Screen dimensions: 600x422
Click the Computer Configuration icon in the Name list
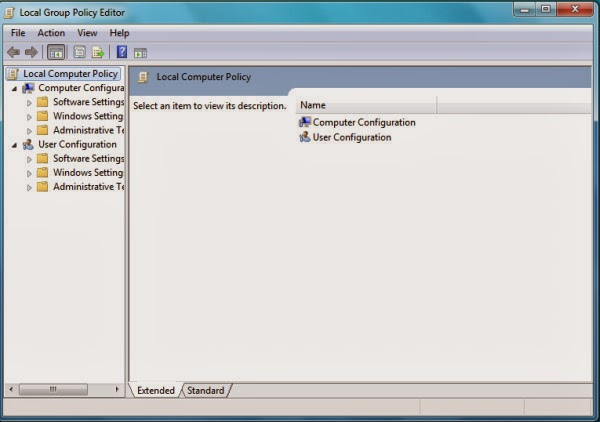click(x=305, y=122)
